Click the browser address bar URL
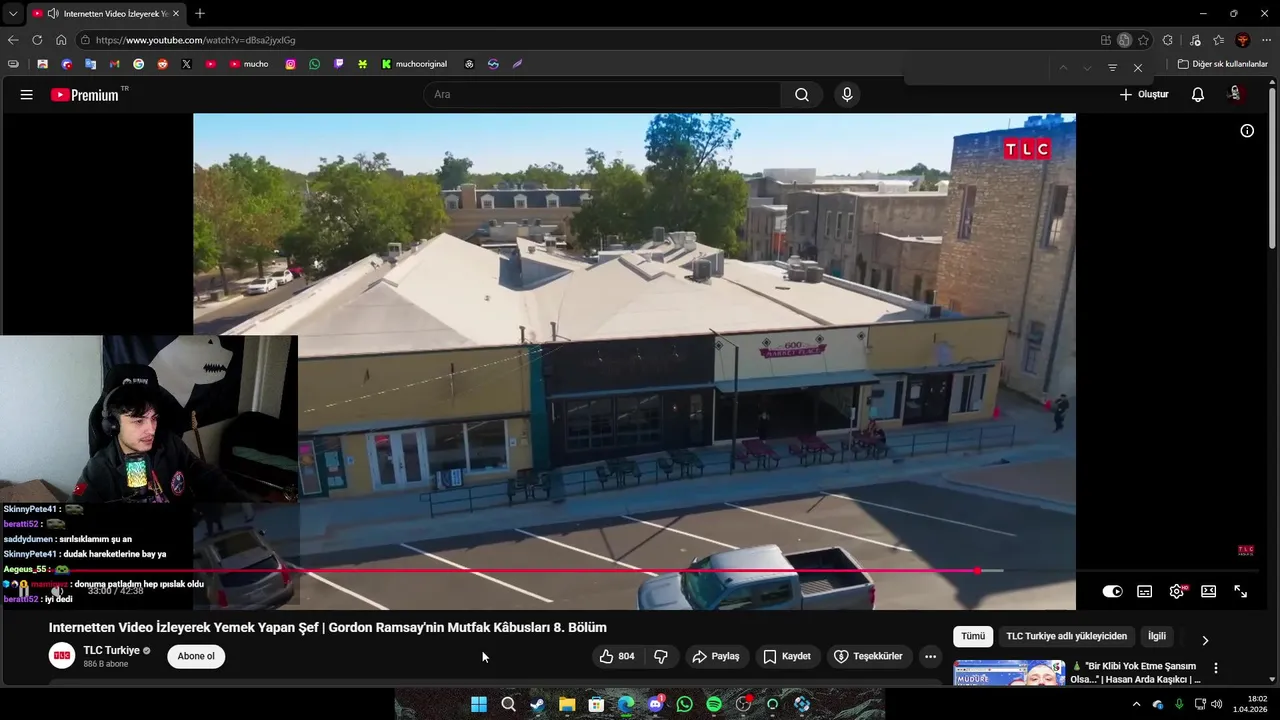This screenshot has height=720, width=1280. pos(196,40)
